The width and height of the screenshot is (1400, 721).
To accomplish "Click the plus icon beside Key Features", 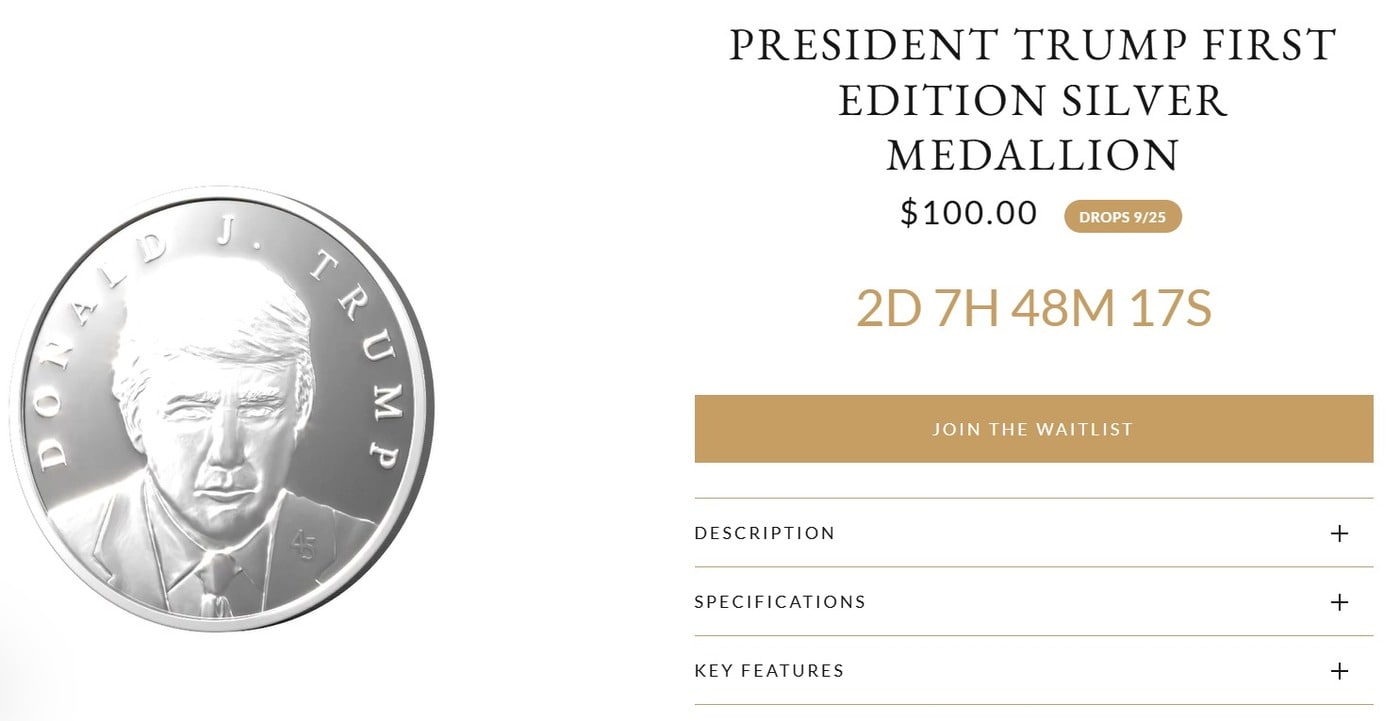I will click(1339, 671).
